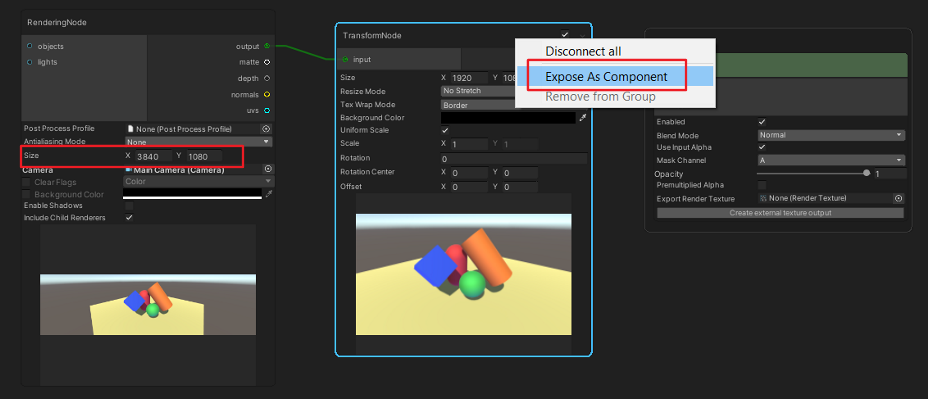Click the Rotation value field

pyautogui.click(x=514, y=159)
